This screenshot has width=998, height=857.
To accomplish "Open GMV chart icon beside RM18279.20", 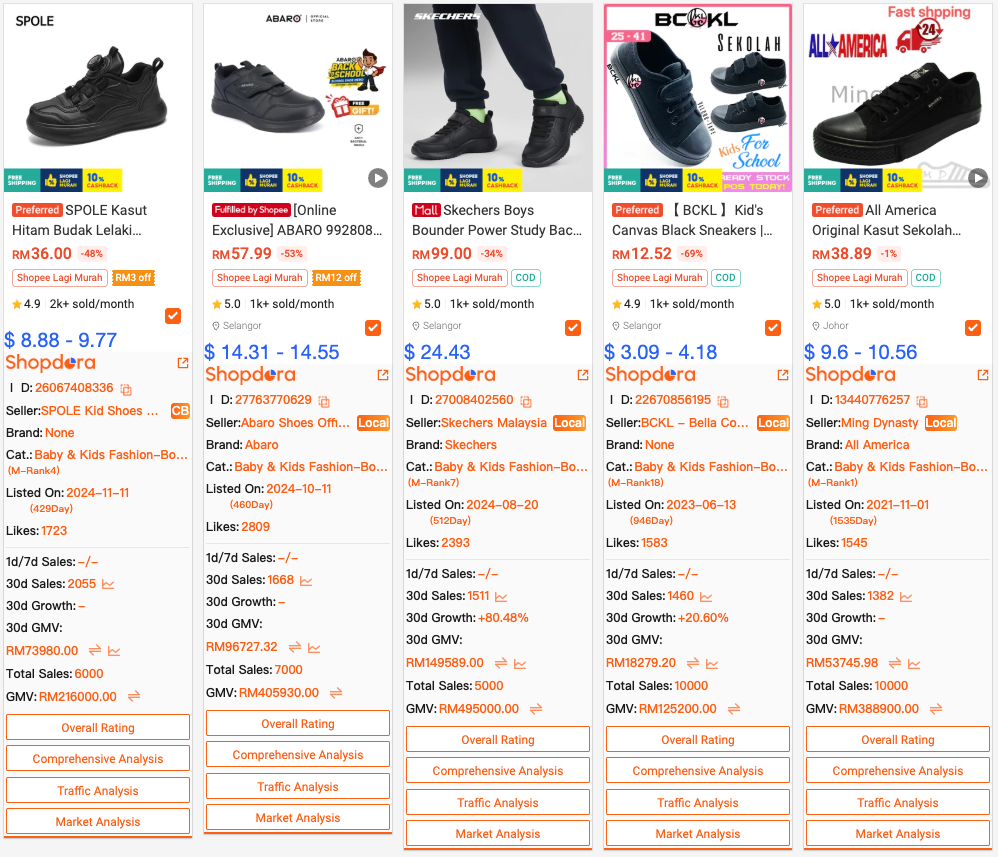I will click(712, 663).
